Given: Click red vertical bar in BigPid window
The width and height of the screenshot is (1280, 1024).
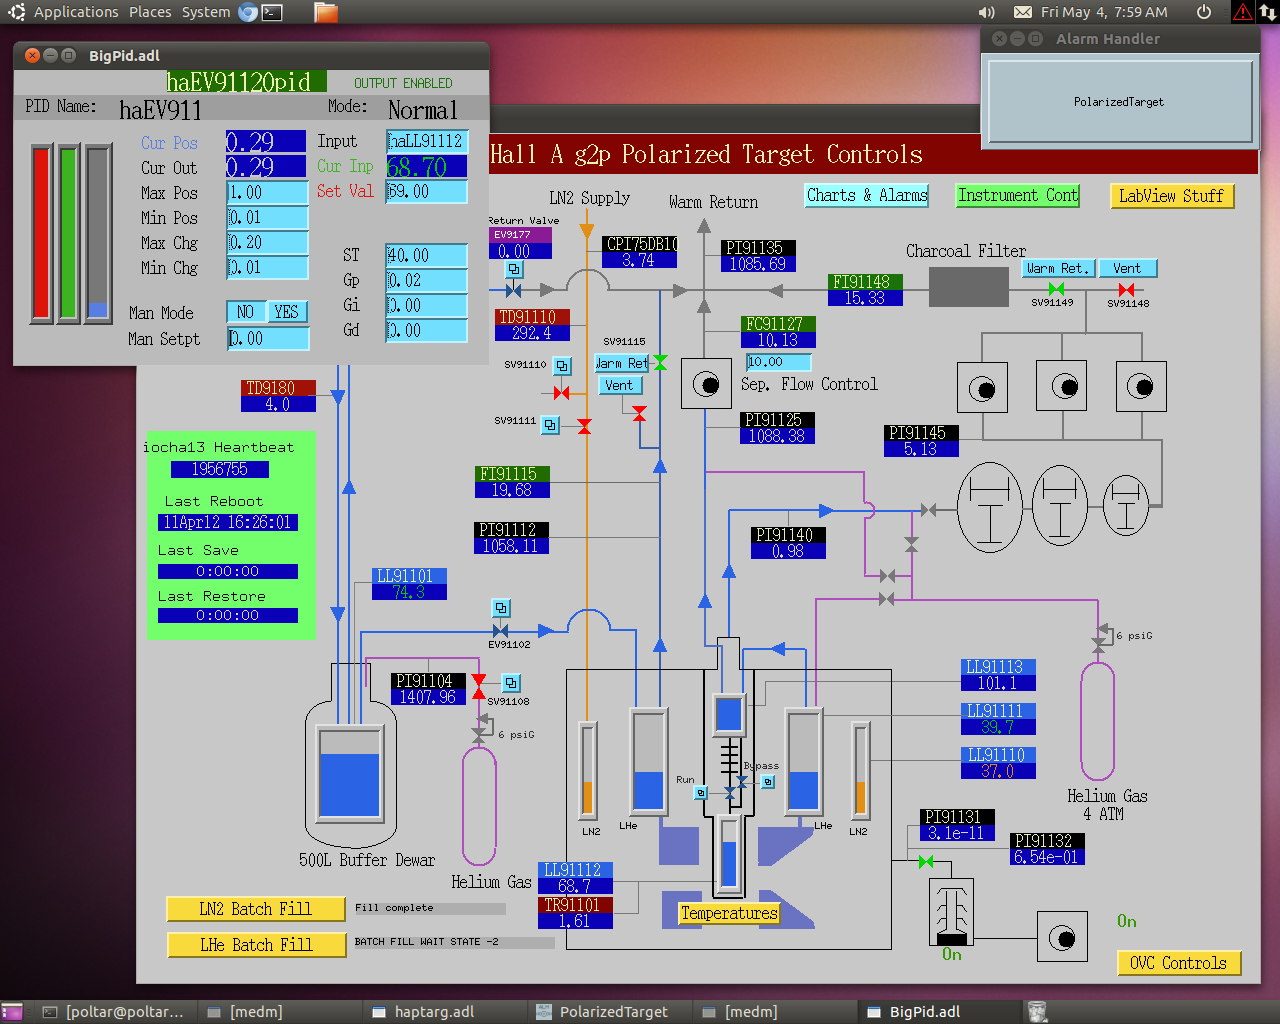Looking at the screenshot, I should 41,233.
